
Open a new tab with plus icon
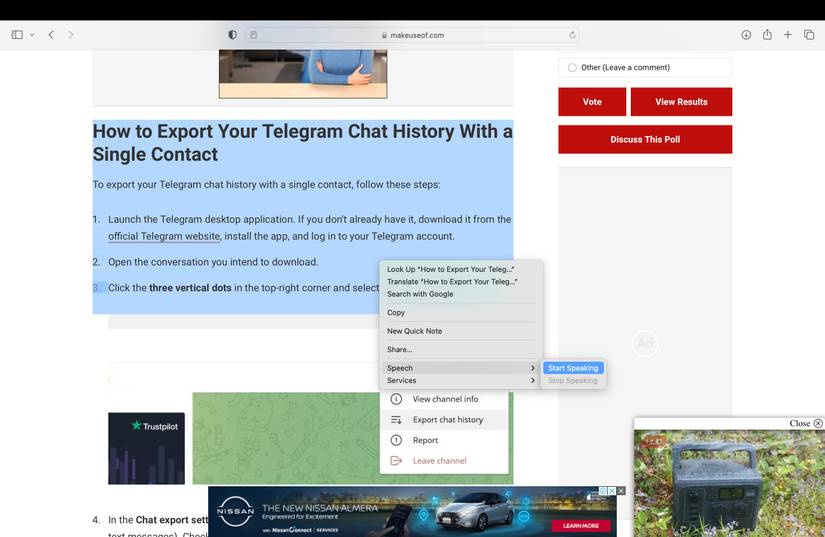788,35
